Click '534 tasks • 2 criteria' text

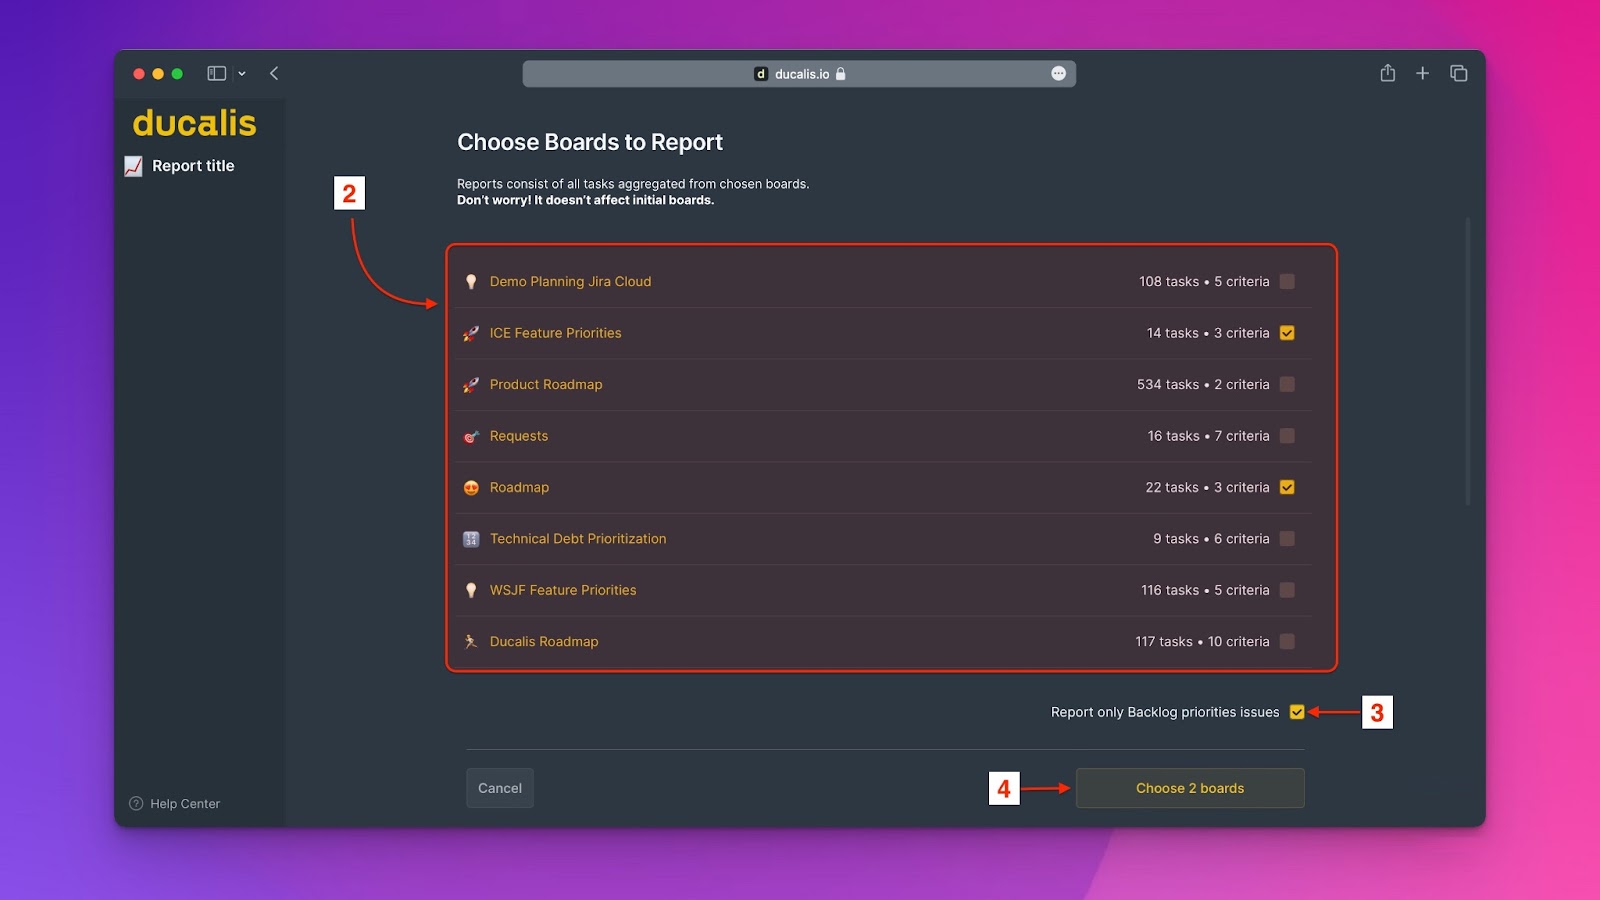click(1203, 385)
